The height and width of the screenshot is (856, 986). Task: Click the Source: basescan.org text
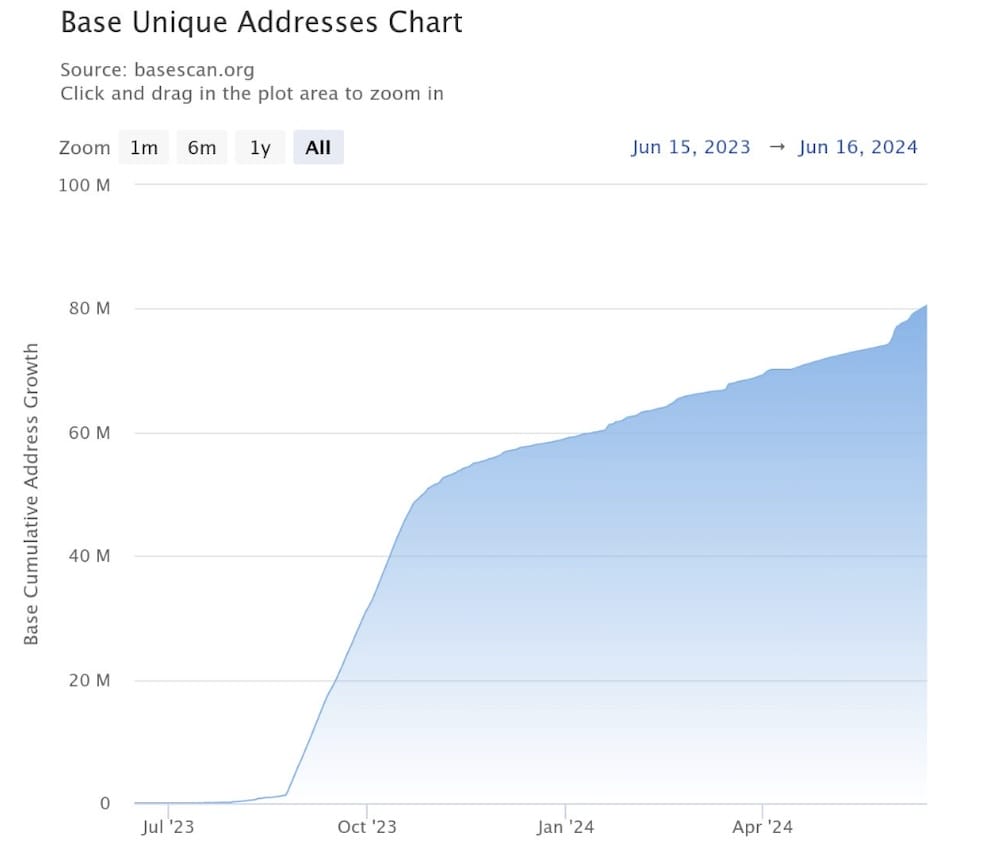click(x=157, y=70)
